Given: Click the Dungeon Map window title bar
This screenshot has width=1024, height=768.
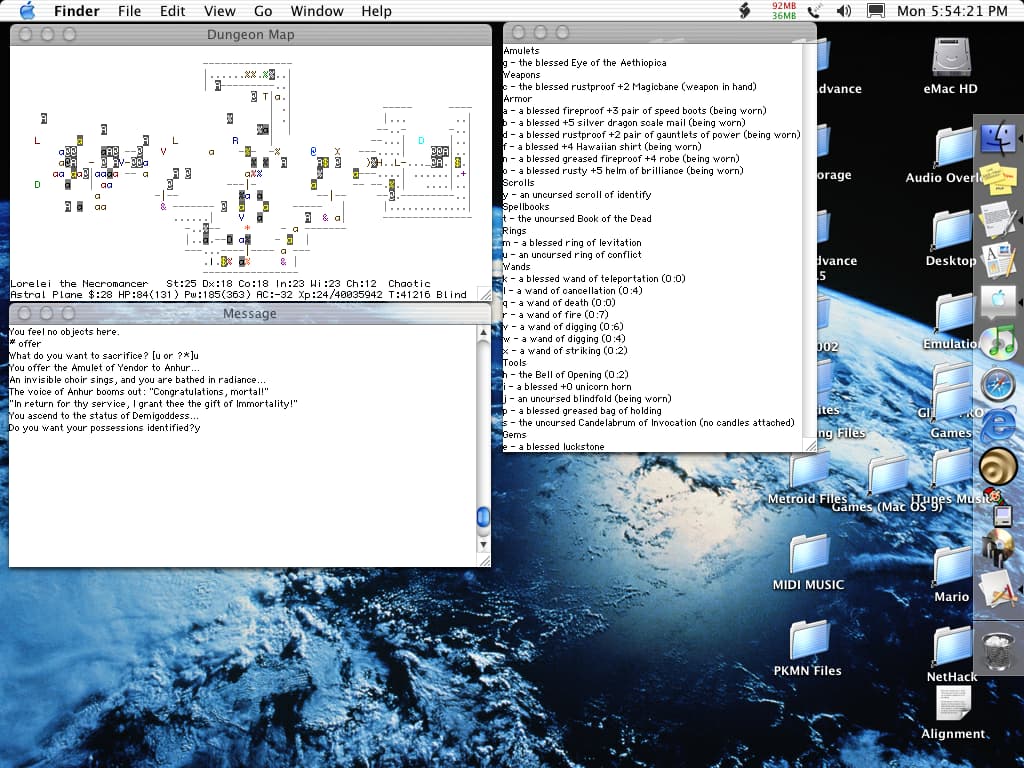Looking at the screenshot, I should [251, 35].
